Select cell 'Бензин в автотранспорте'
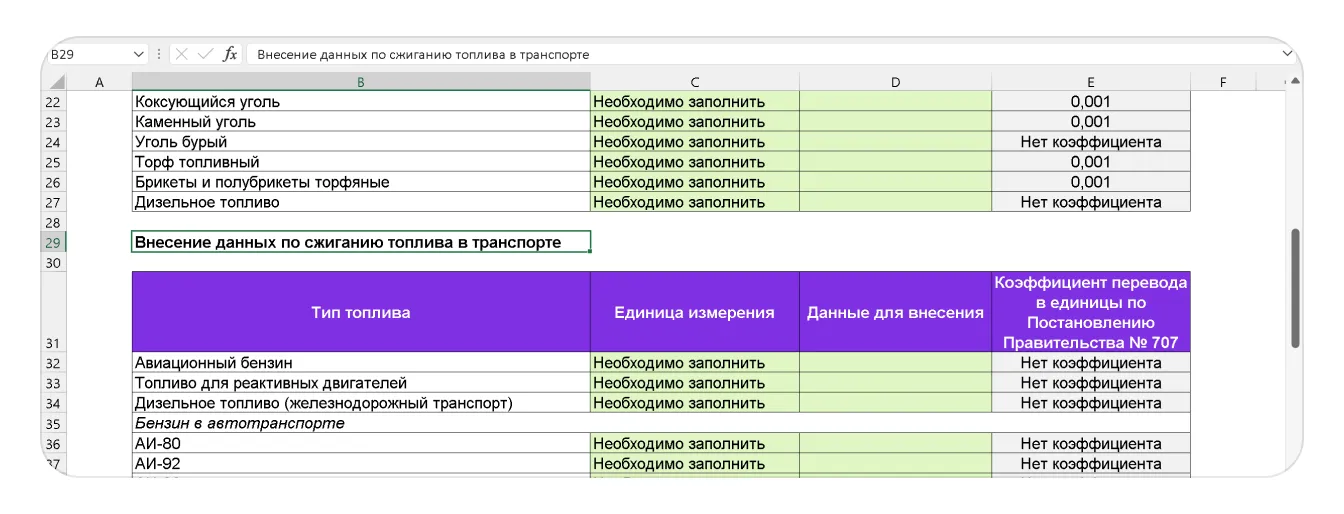 (361, 423)
